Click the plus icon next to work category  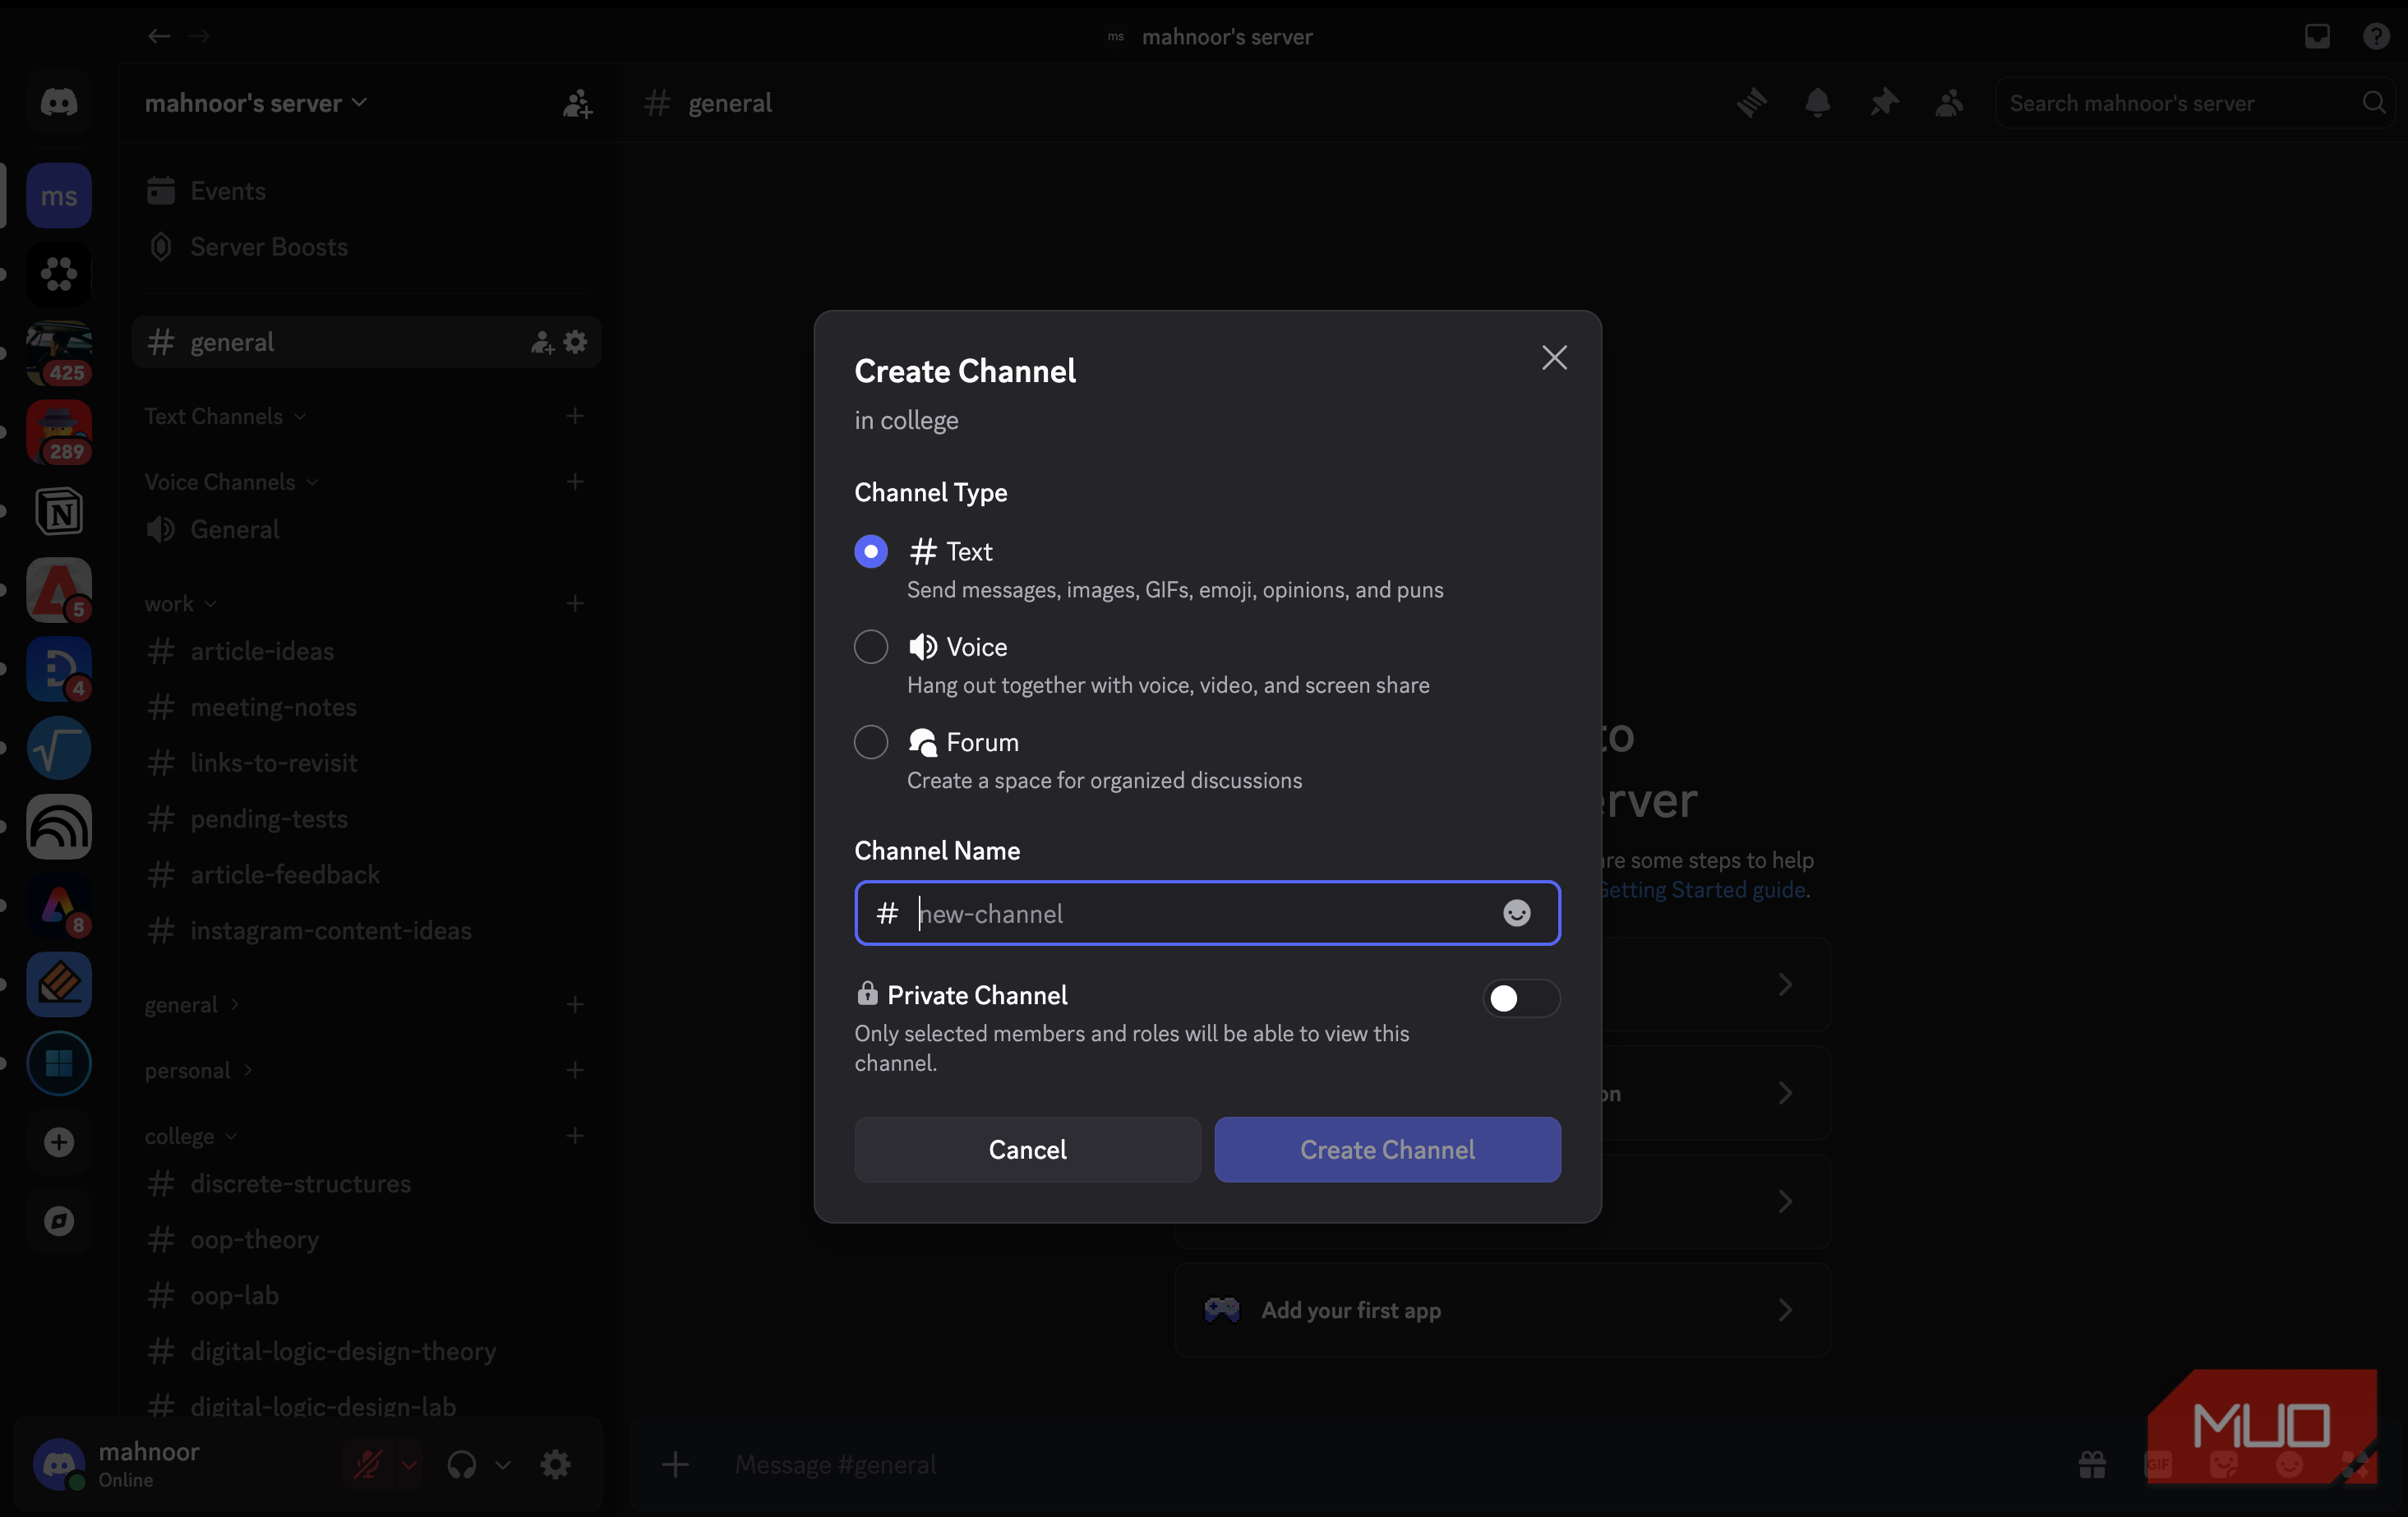[575, 604]
